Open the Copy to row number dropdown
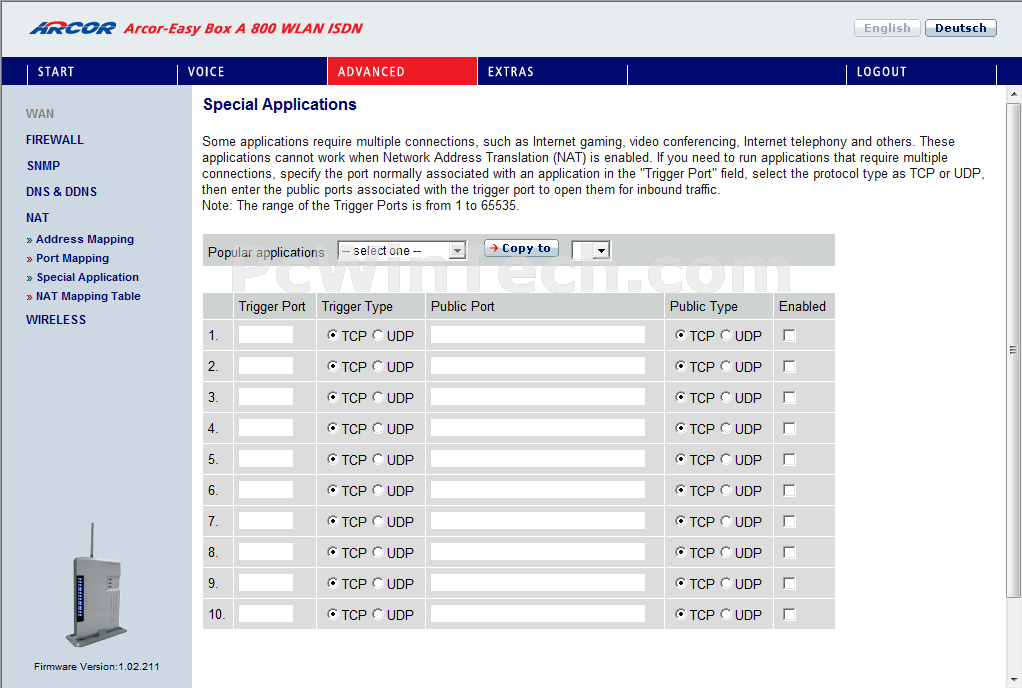The image size is (1022, 688). click(591, 250)
